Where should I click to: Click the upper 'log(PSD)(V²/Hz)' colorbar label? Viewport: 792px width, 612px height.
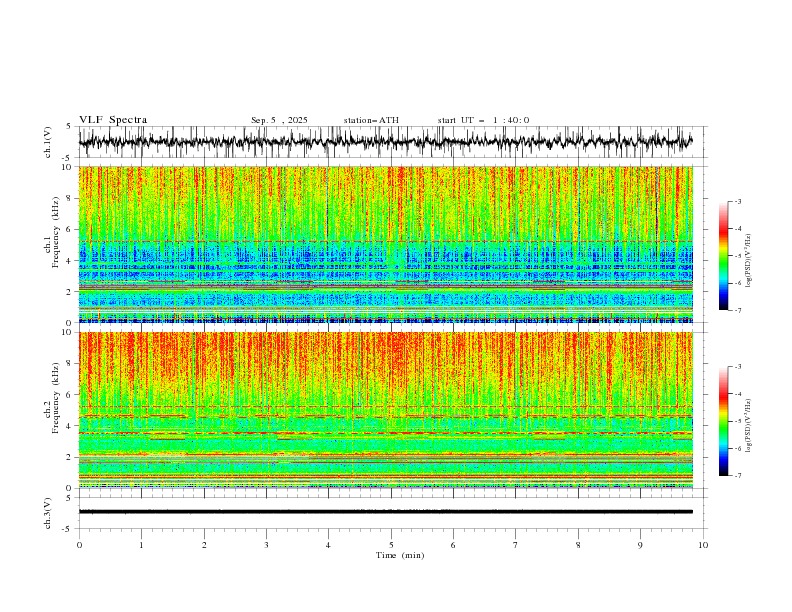pyautogui.click(x=749, y=260)
